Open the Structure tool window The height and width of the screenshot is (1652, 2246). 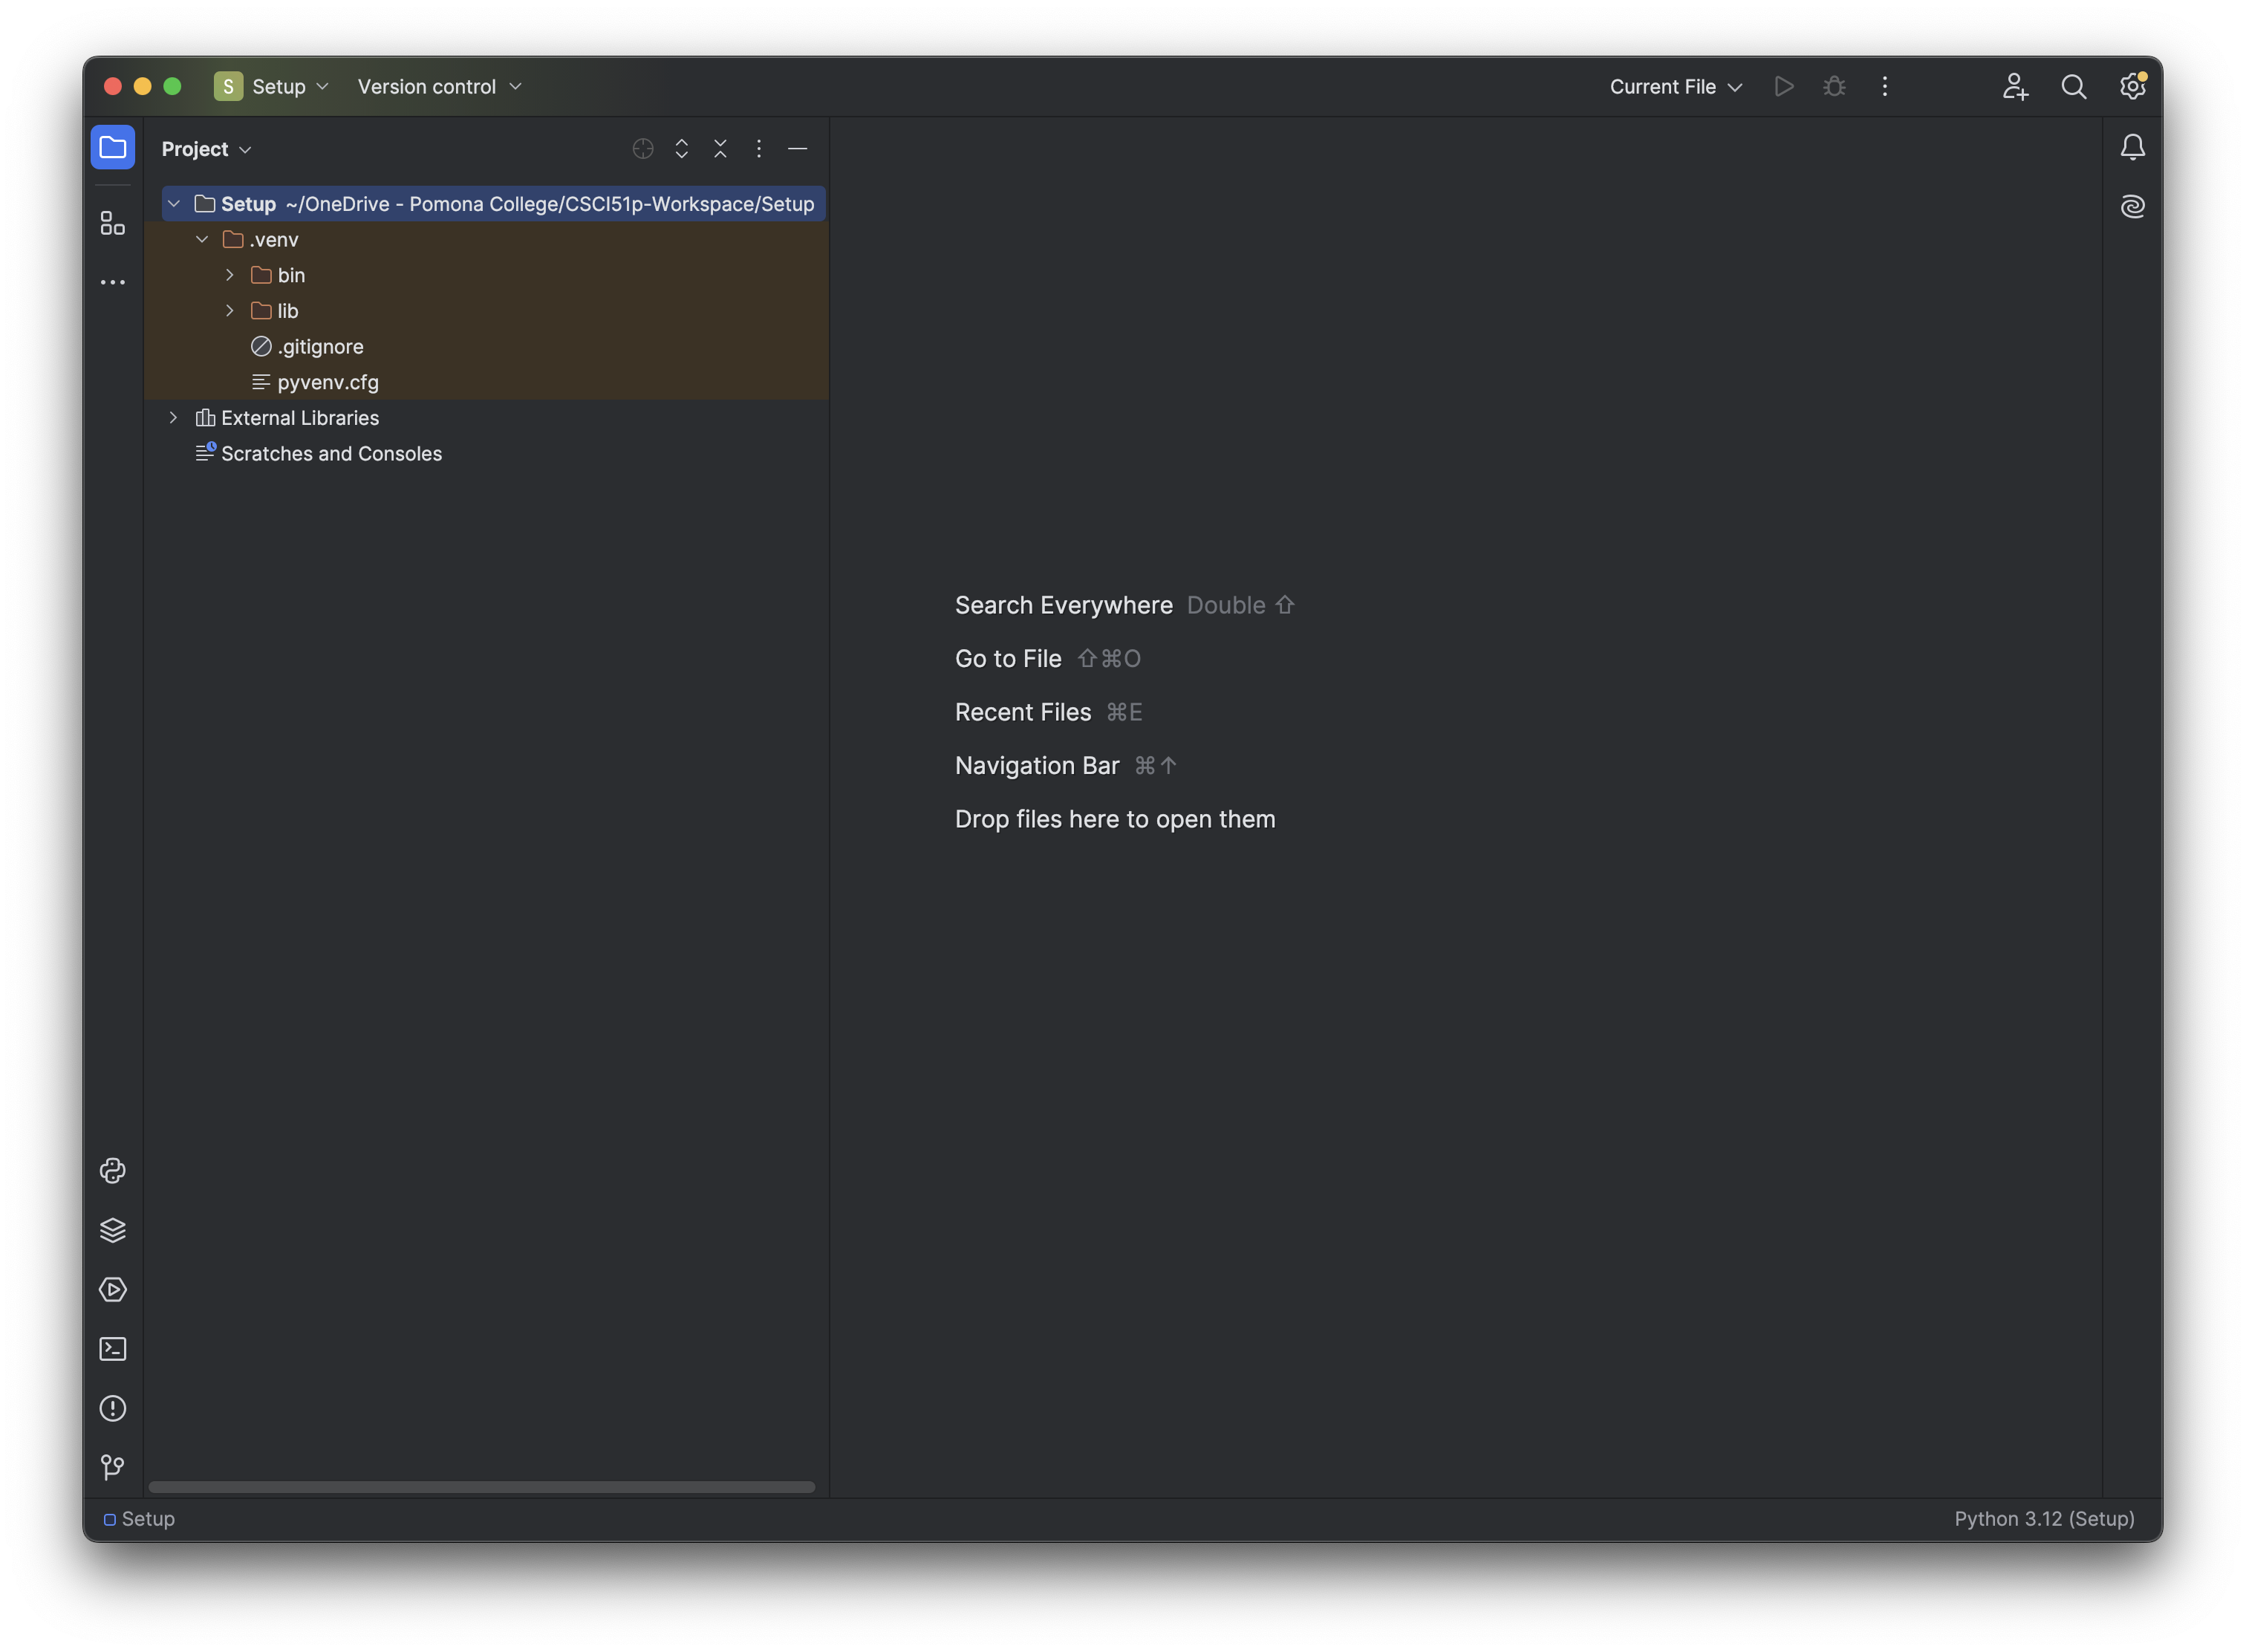113,223
